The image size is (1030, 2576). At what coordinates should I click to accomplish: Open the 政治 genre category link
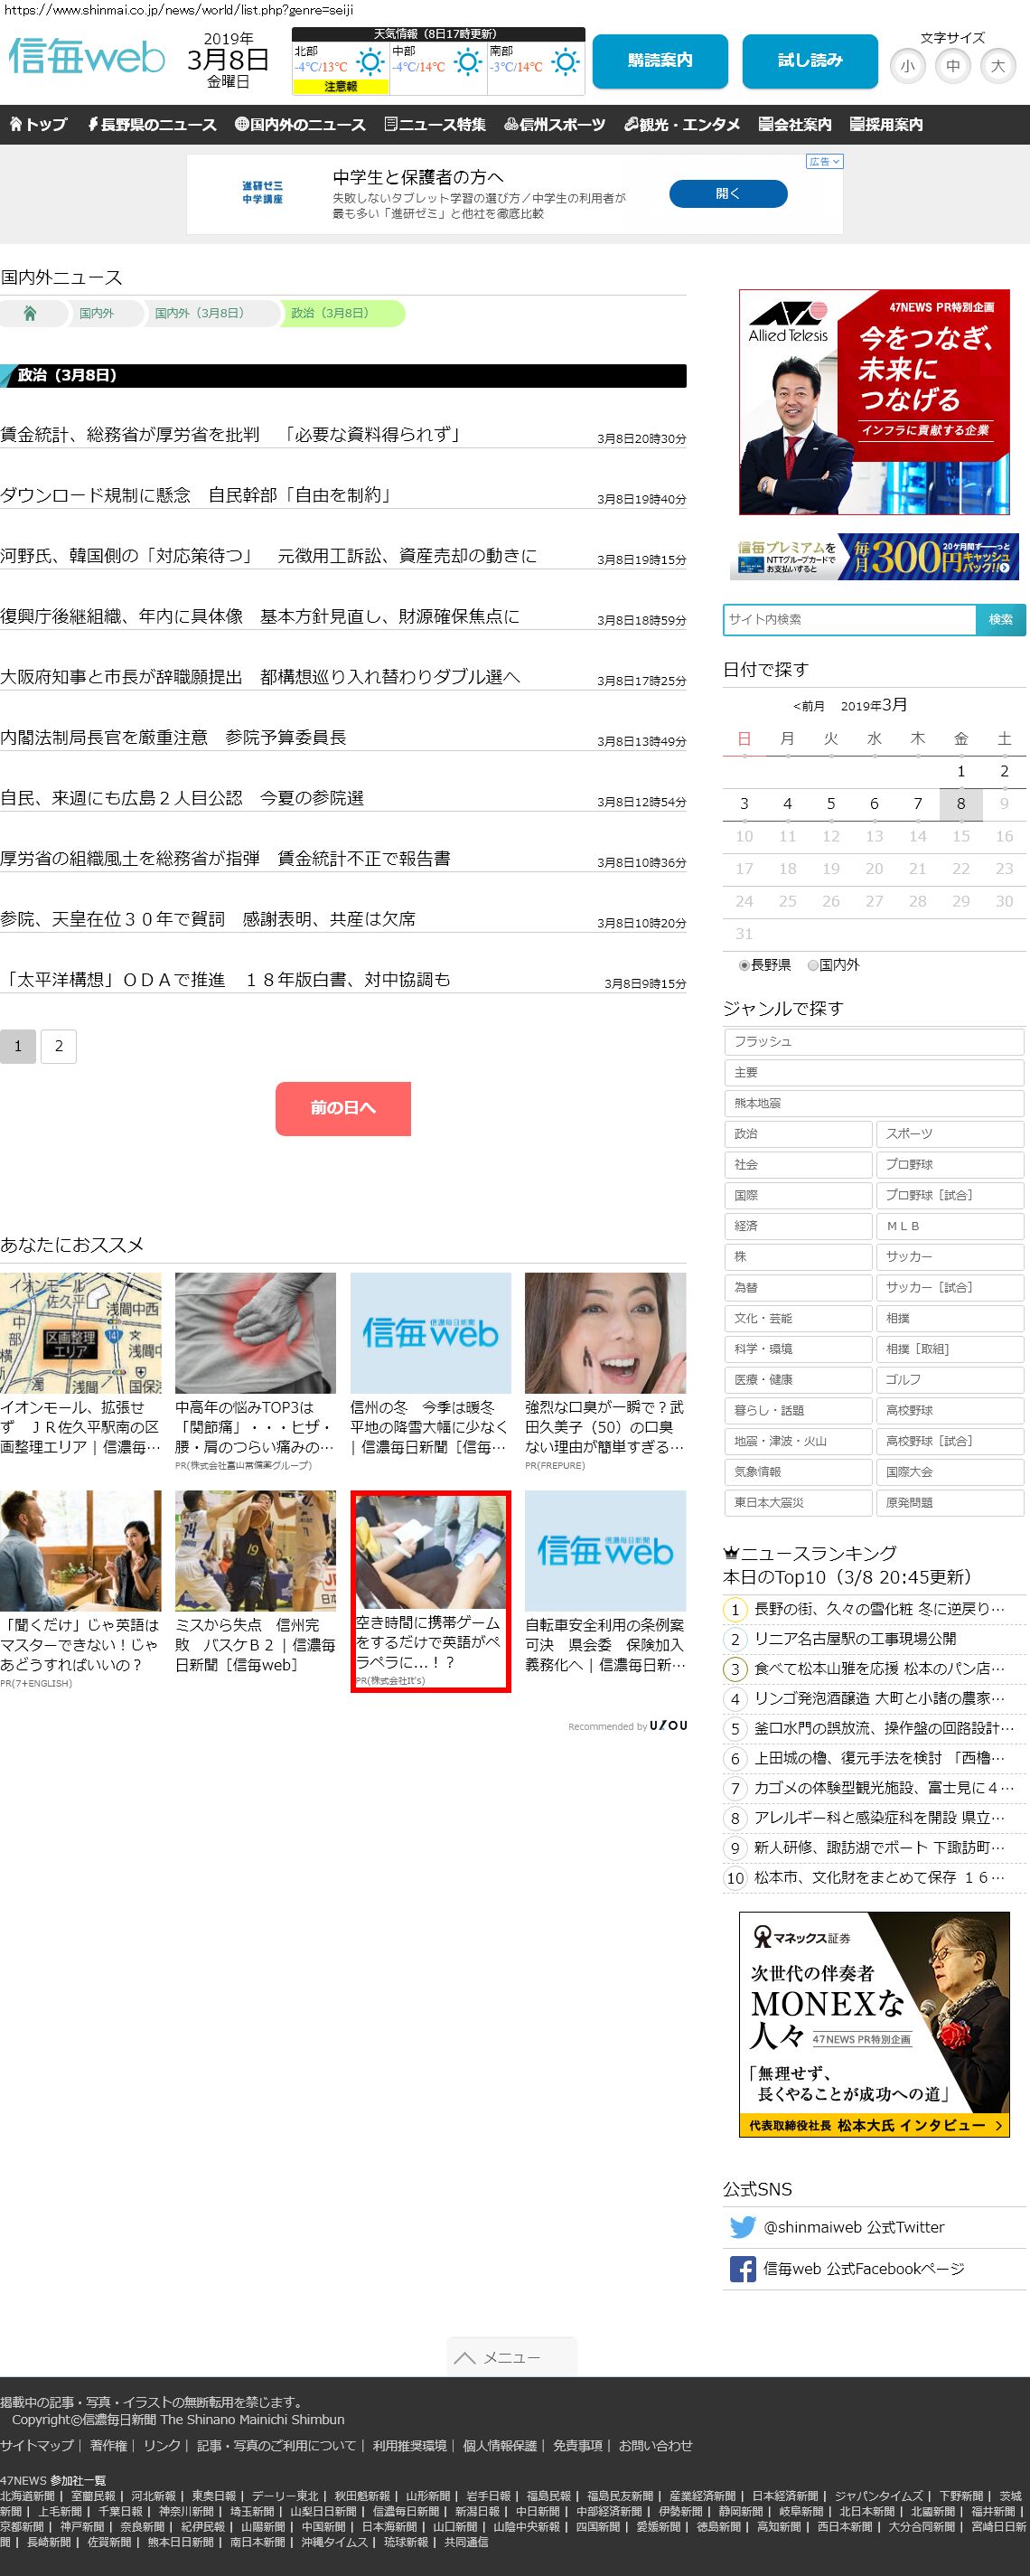tap(797, 1134)
